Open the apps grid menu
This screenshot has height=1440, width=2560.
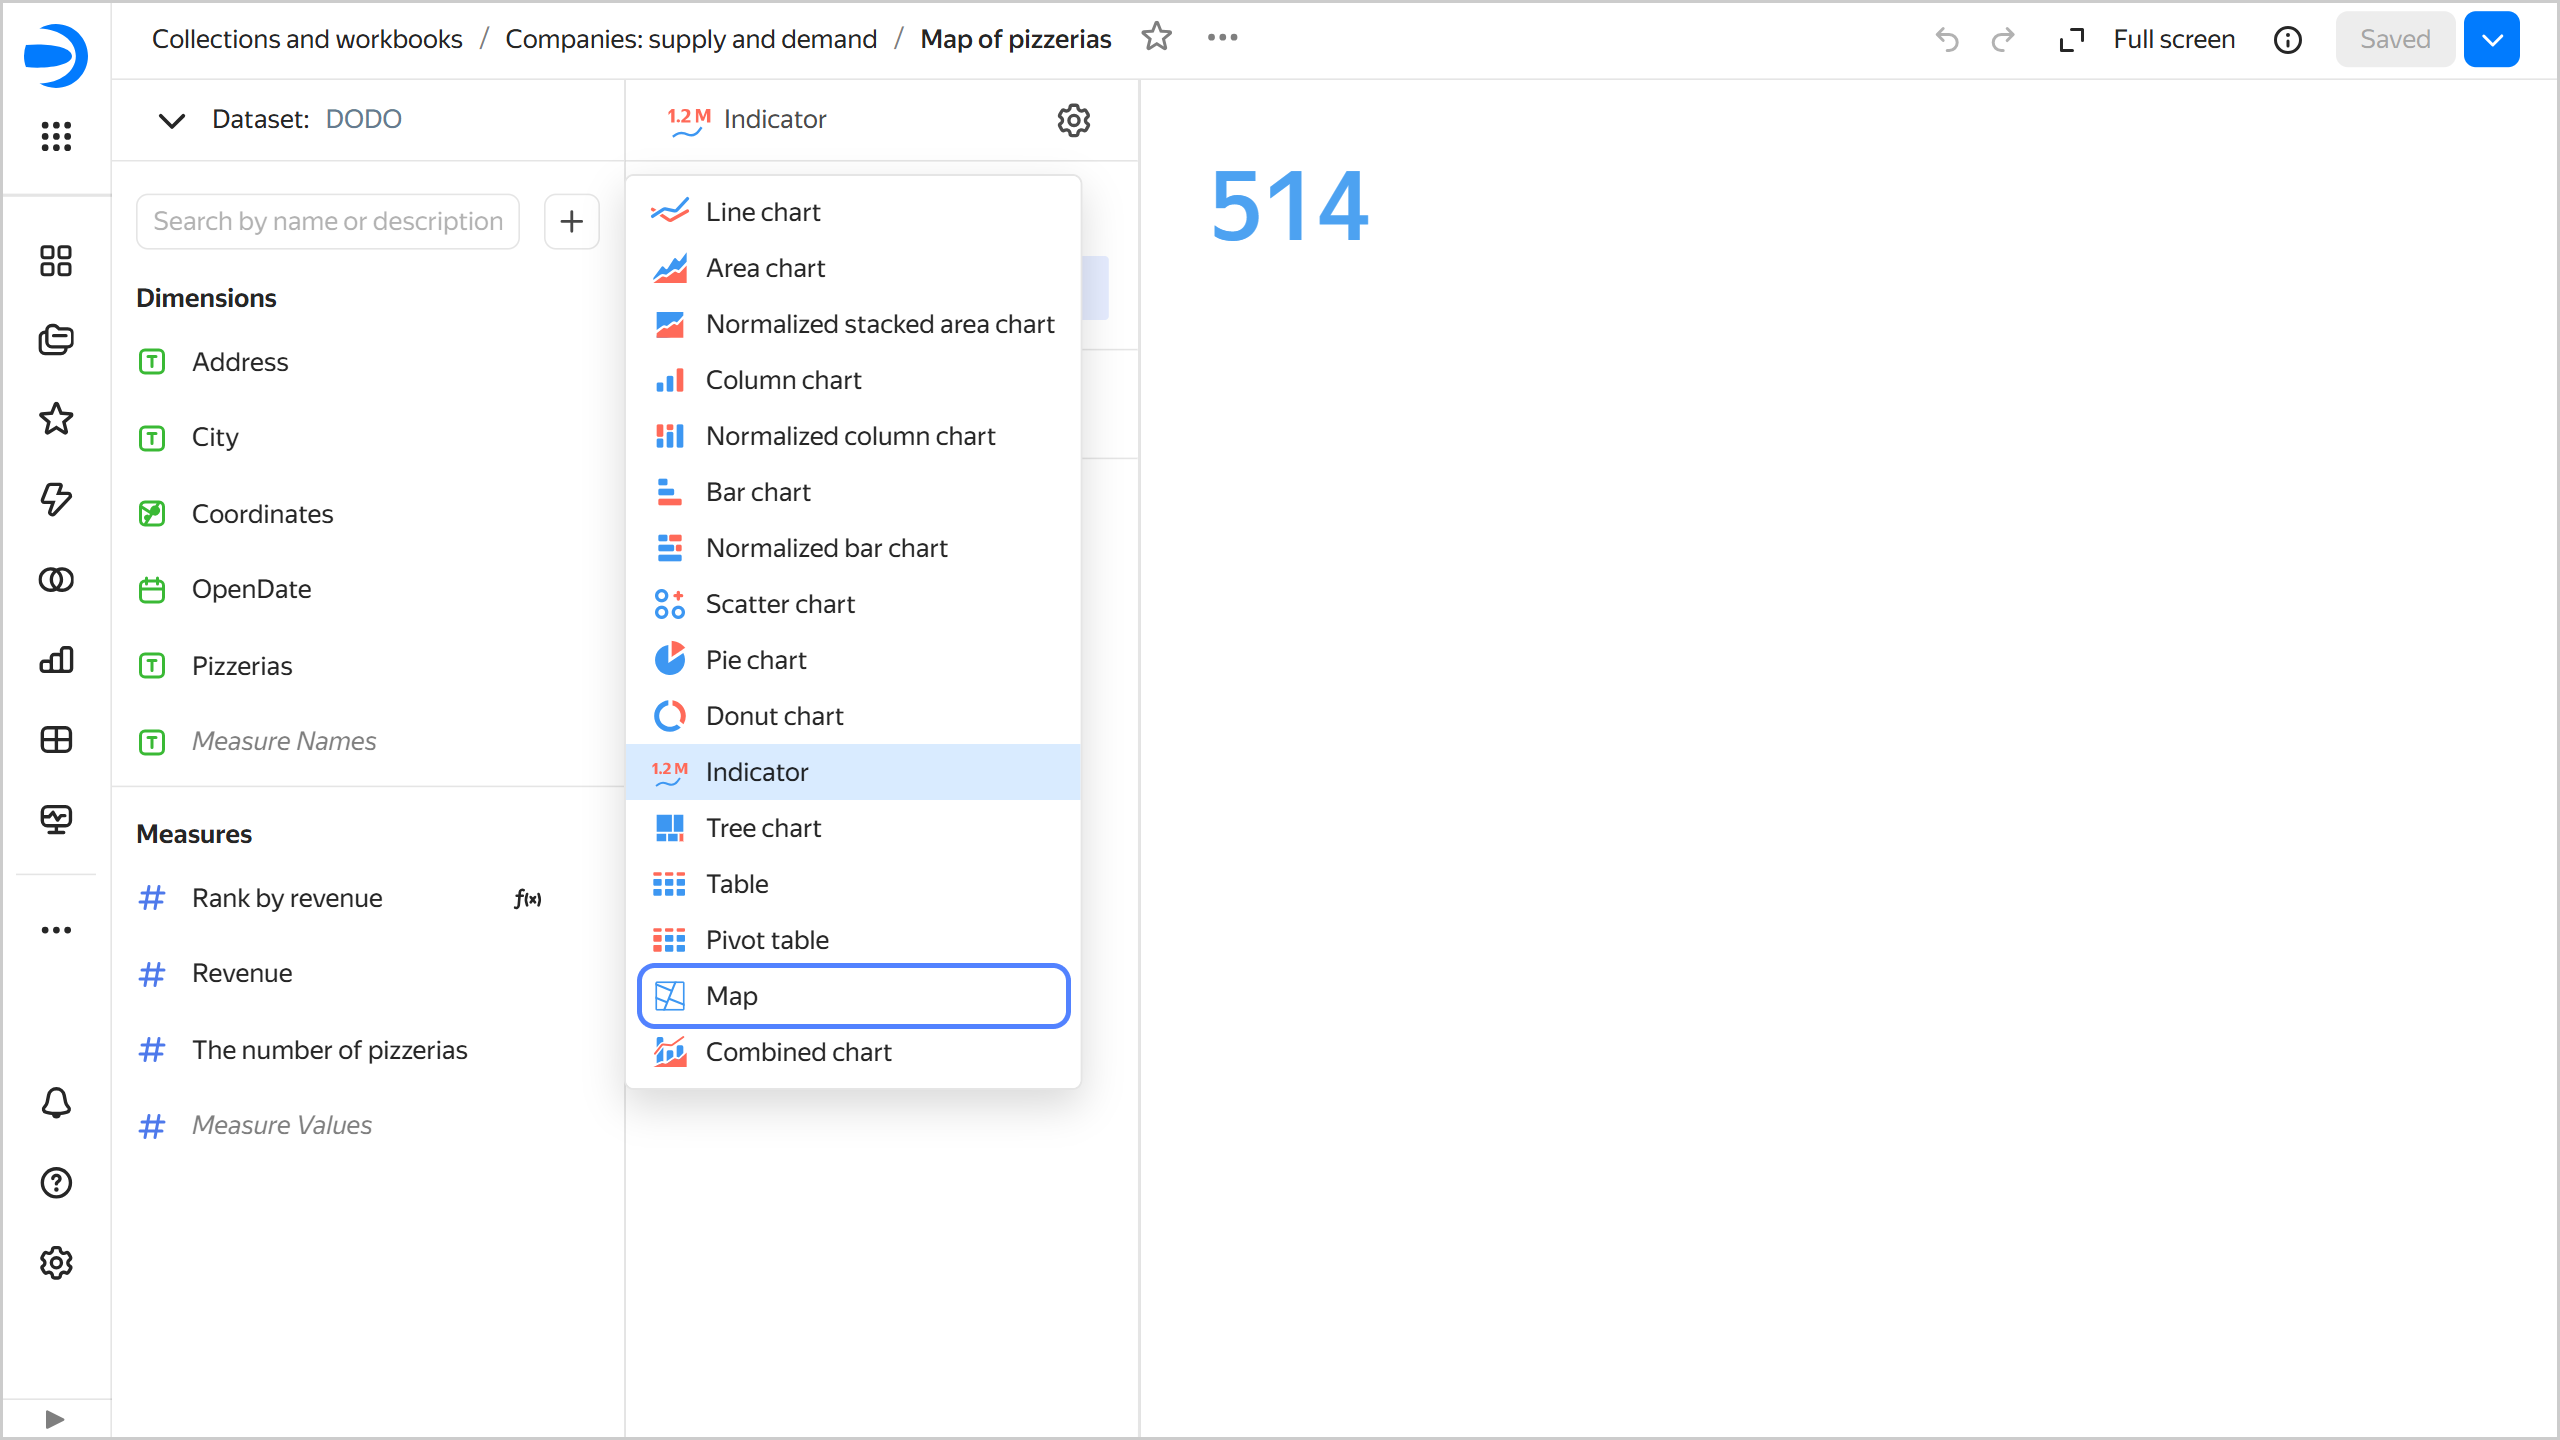pos(56,136)
